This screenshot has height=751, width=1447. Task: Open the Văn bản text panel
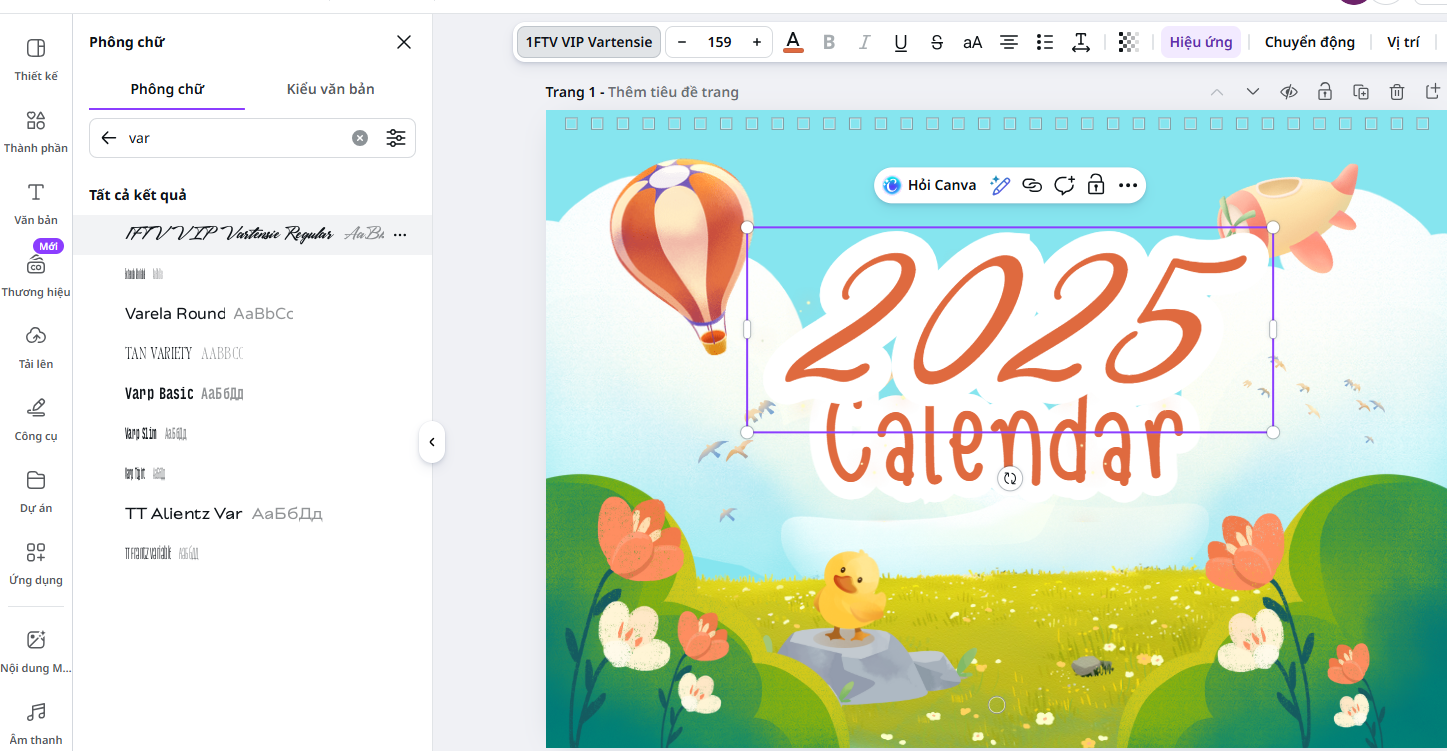click(x=36, y=203)
